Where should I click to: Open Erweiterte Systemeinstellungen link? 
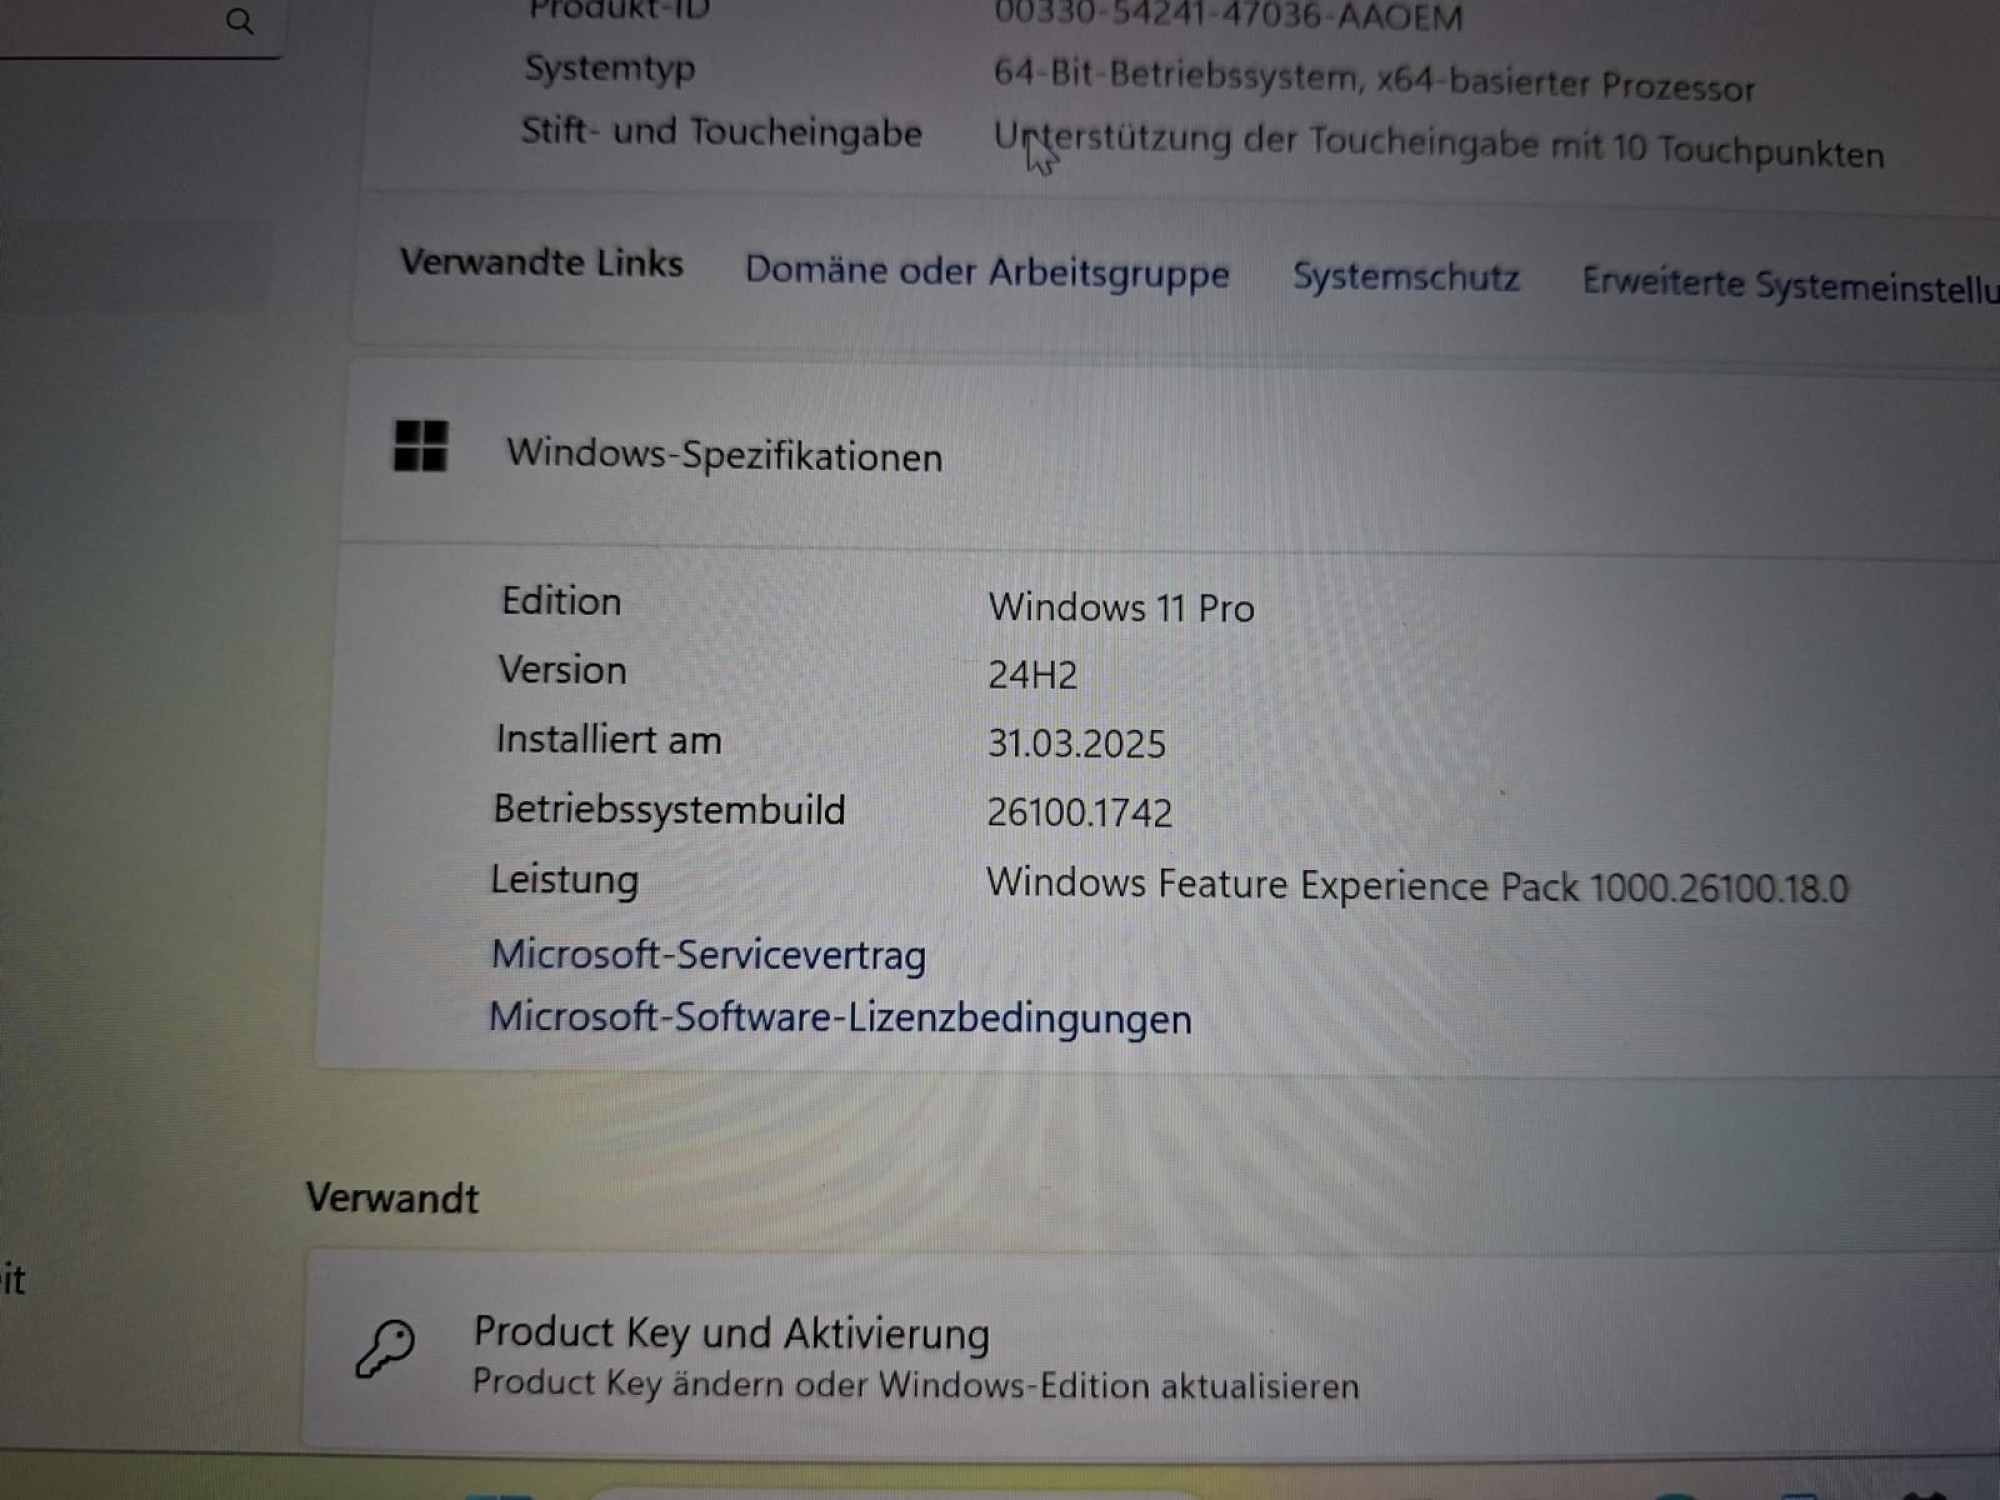tap(1790, 286)
